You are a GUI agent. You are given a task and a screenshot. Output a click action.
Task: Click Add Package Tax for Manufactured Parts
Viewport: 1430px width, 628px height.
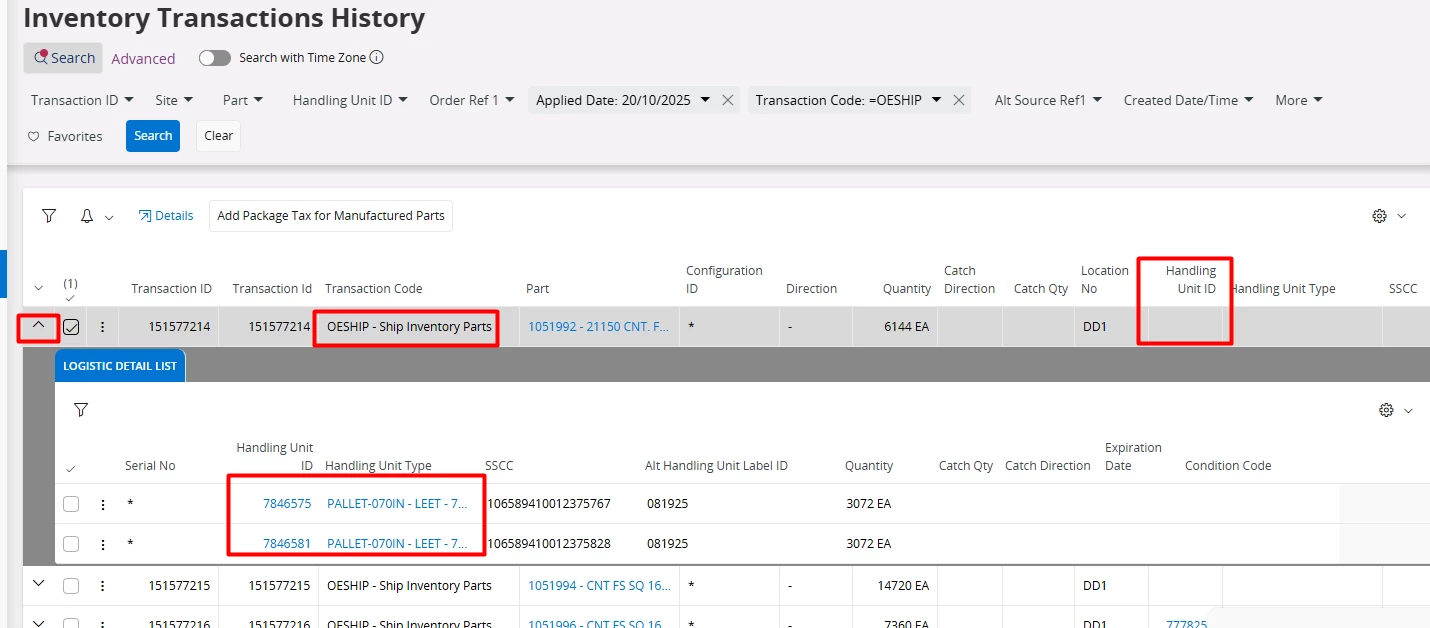331,216
